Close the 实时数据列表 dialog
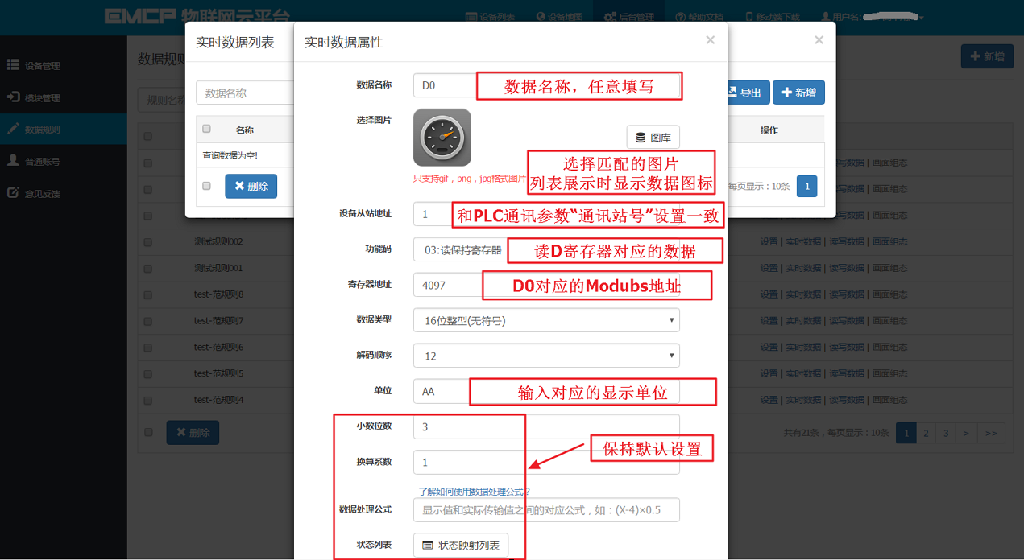The width and height of the screenshot is (1024, 560). tap(818, 40)
